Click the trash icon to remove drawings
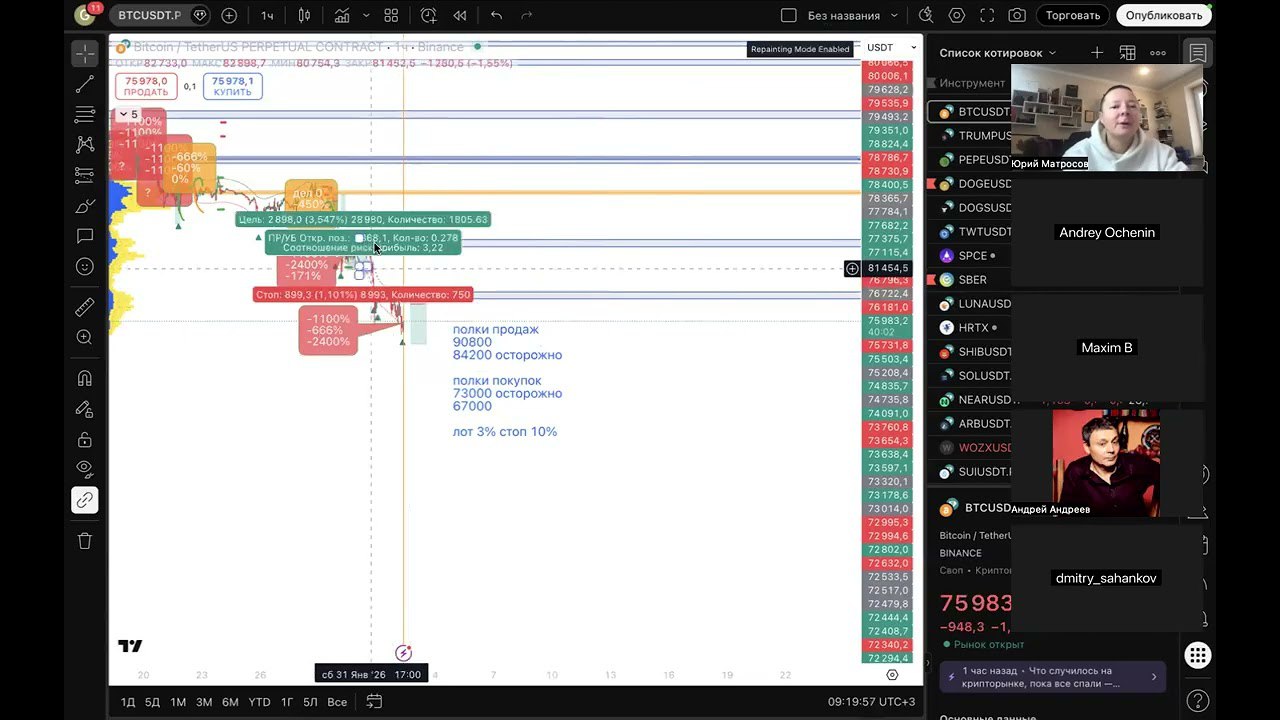 click(85, 541)
